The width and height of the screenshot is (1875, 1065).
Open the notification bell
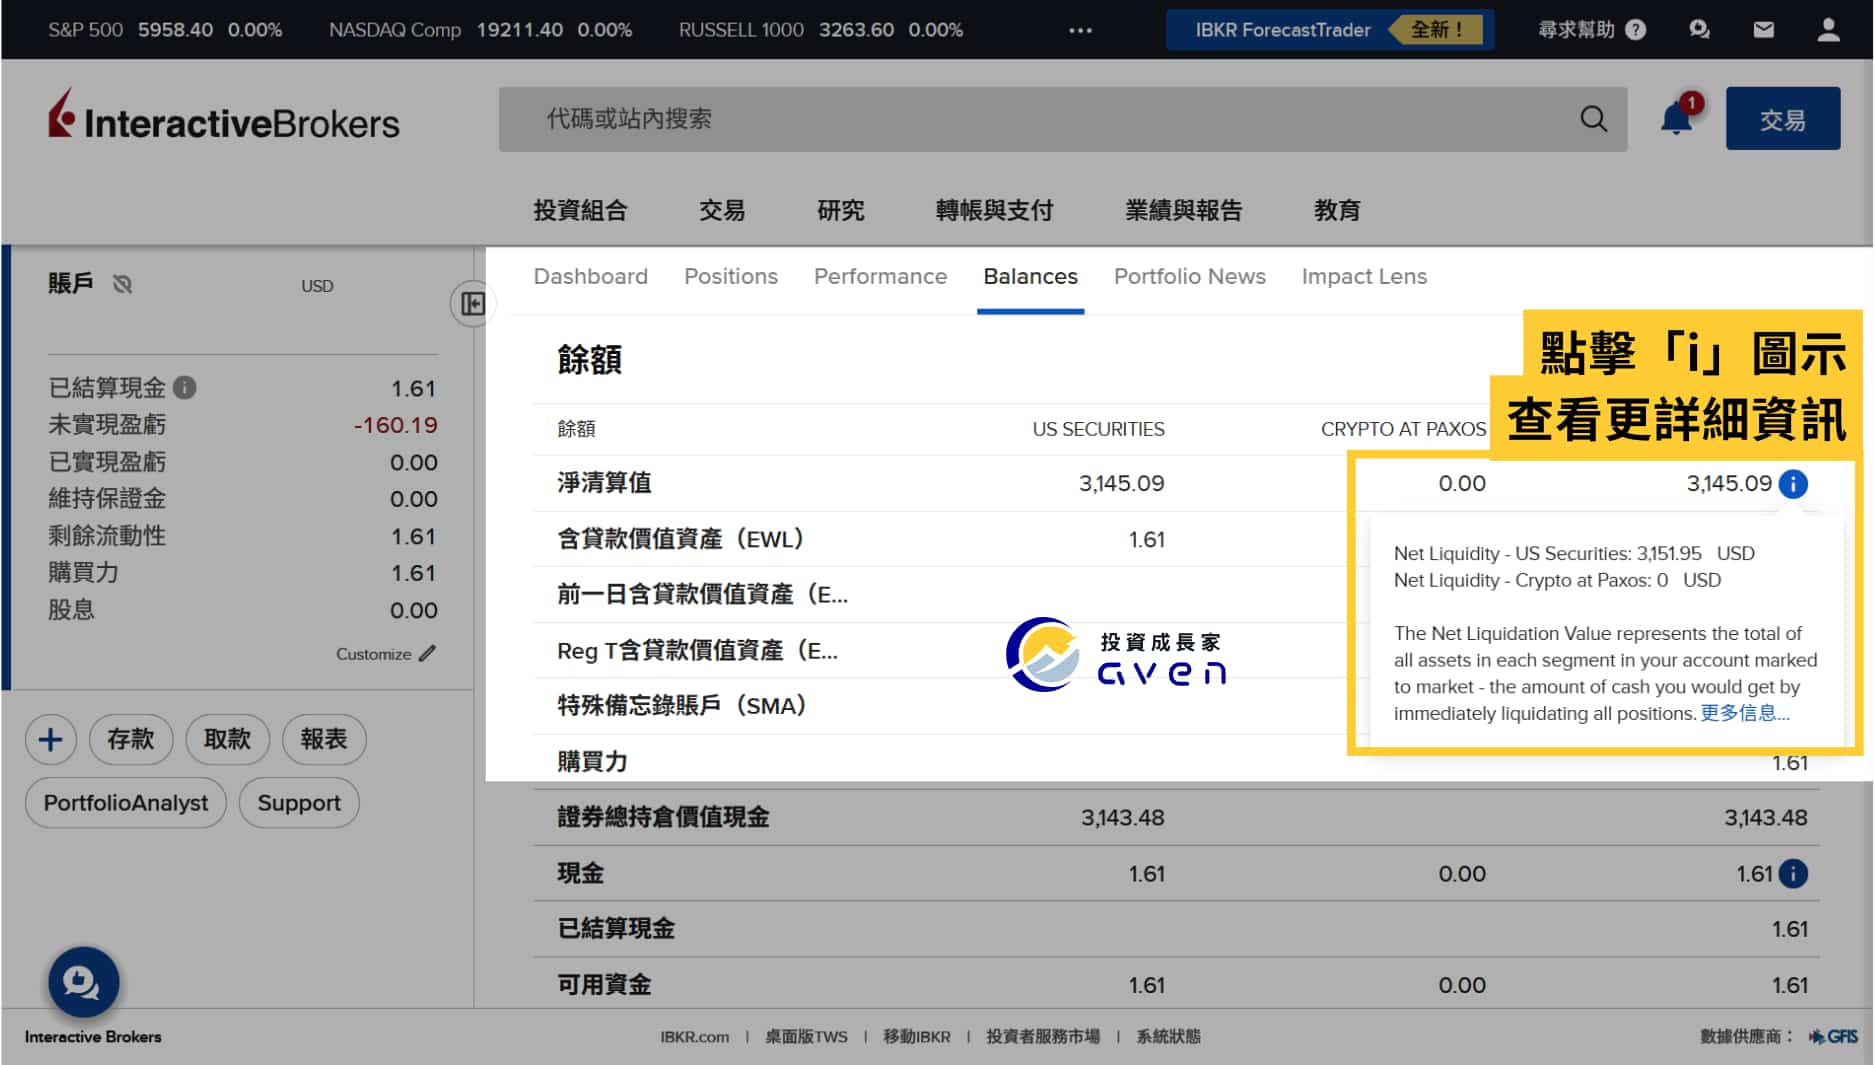pyautogui.click(x=1677, y=118)
